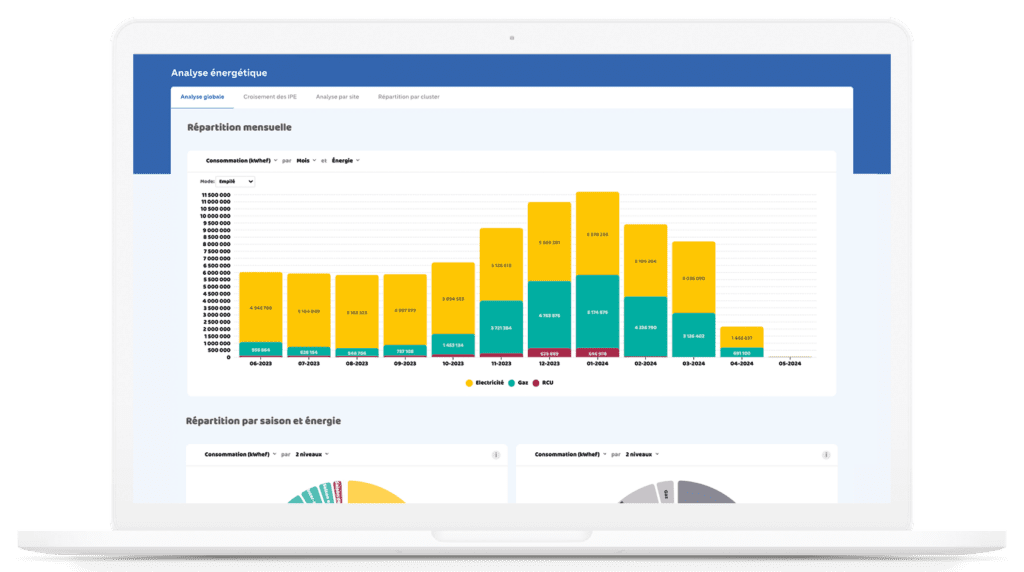
Task: Open the Mois grouping dropdown
Action: pos(305,160)
